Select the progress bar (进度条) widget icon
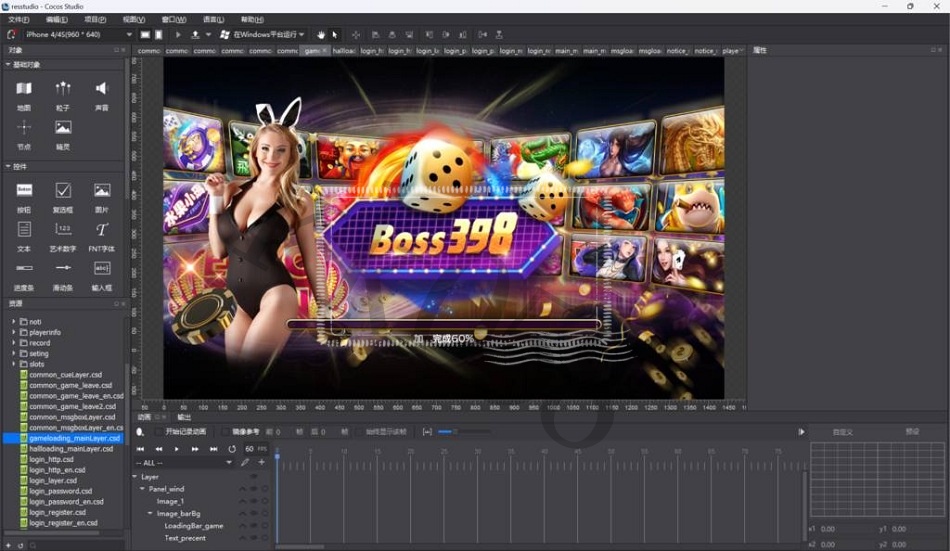This screenshot has height=551, width=950. point(24,267)
